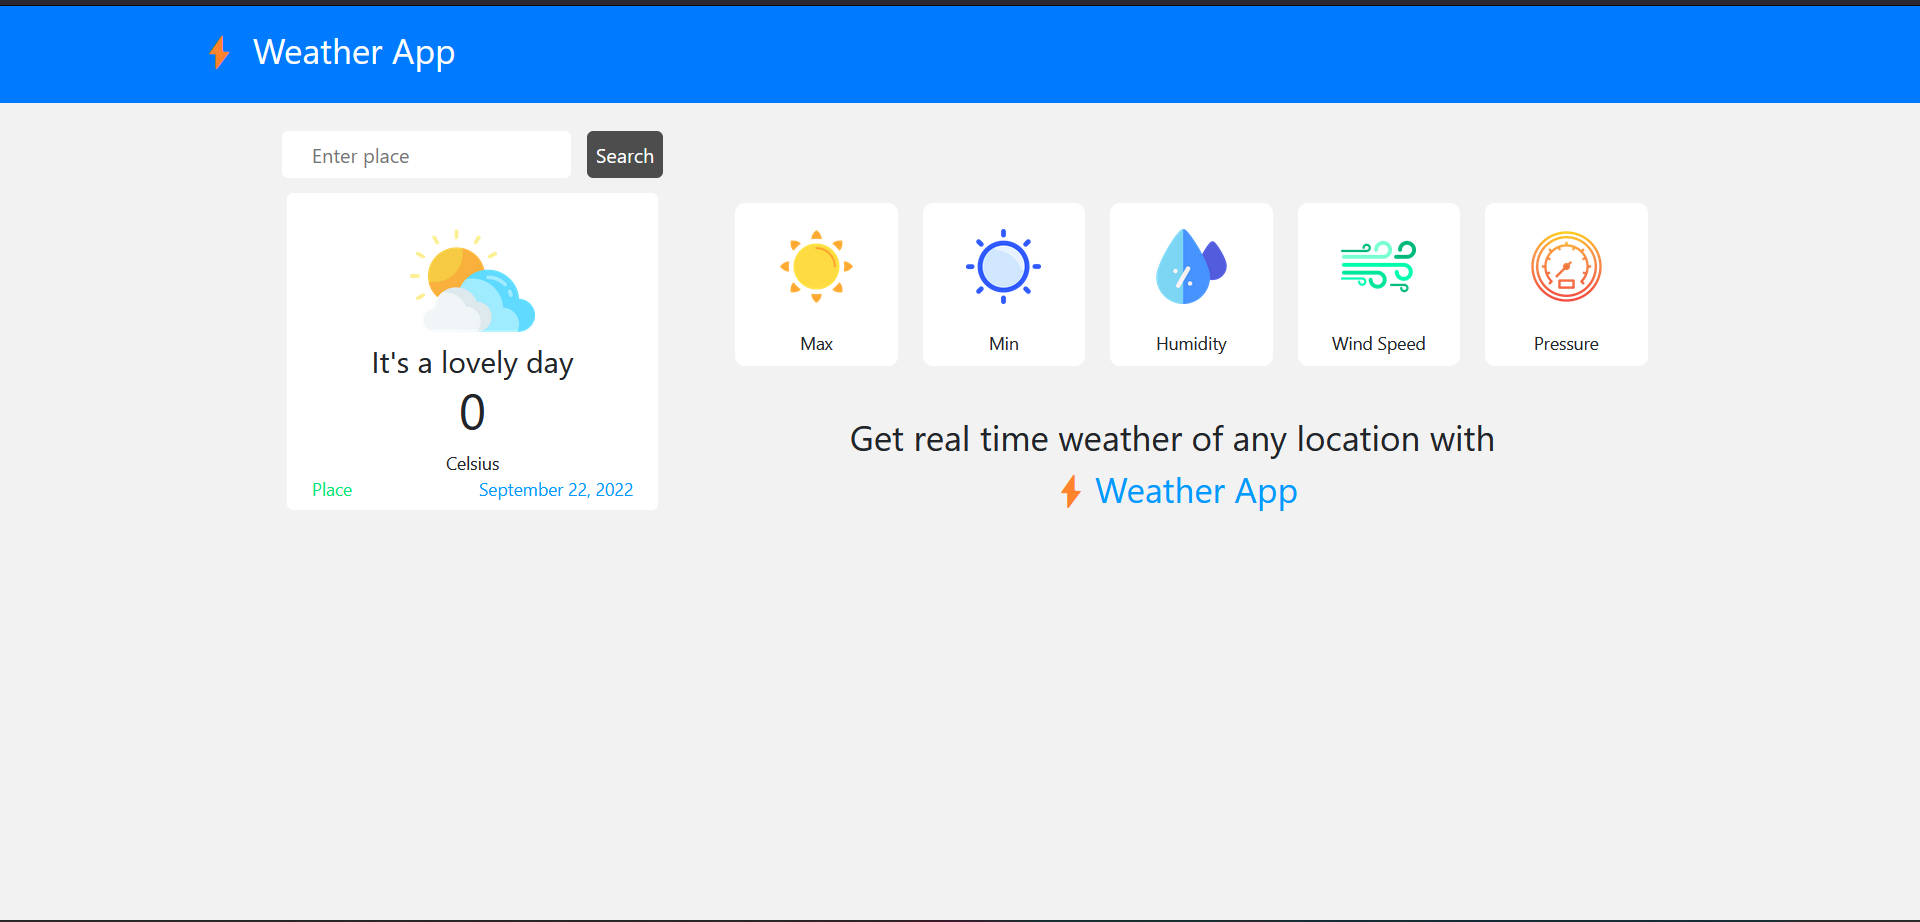
Task: Select the Max card label
Action: click(816, 343)
